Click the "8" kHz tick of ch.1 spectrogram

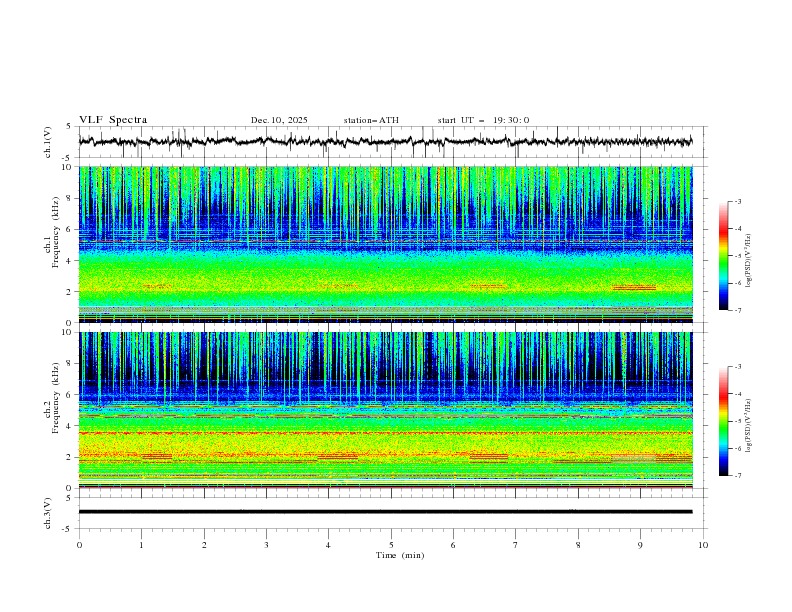(71, 198)
